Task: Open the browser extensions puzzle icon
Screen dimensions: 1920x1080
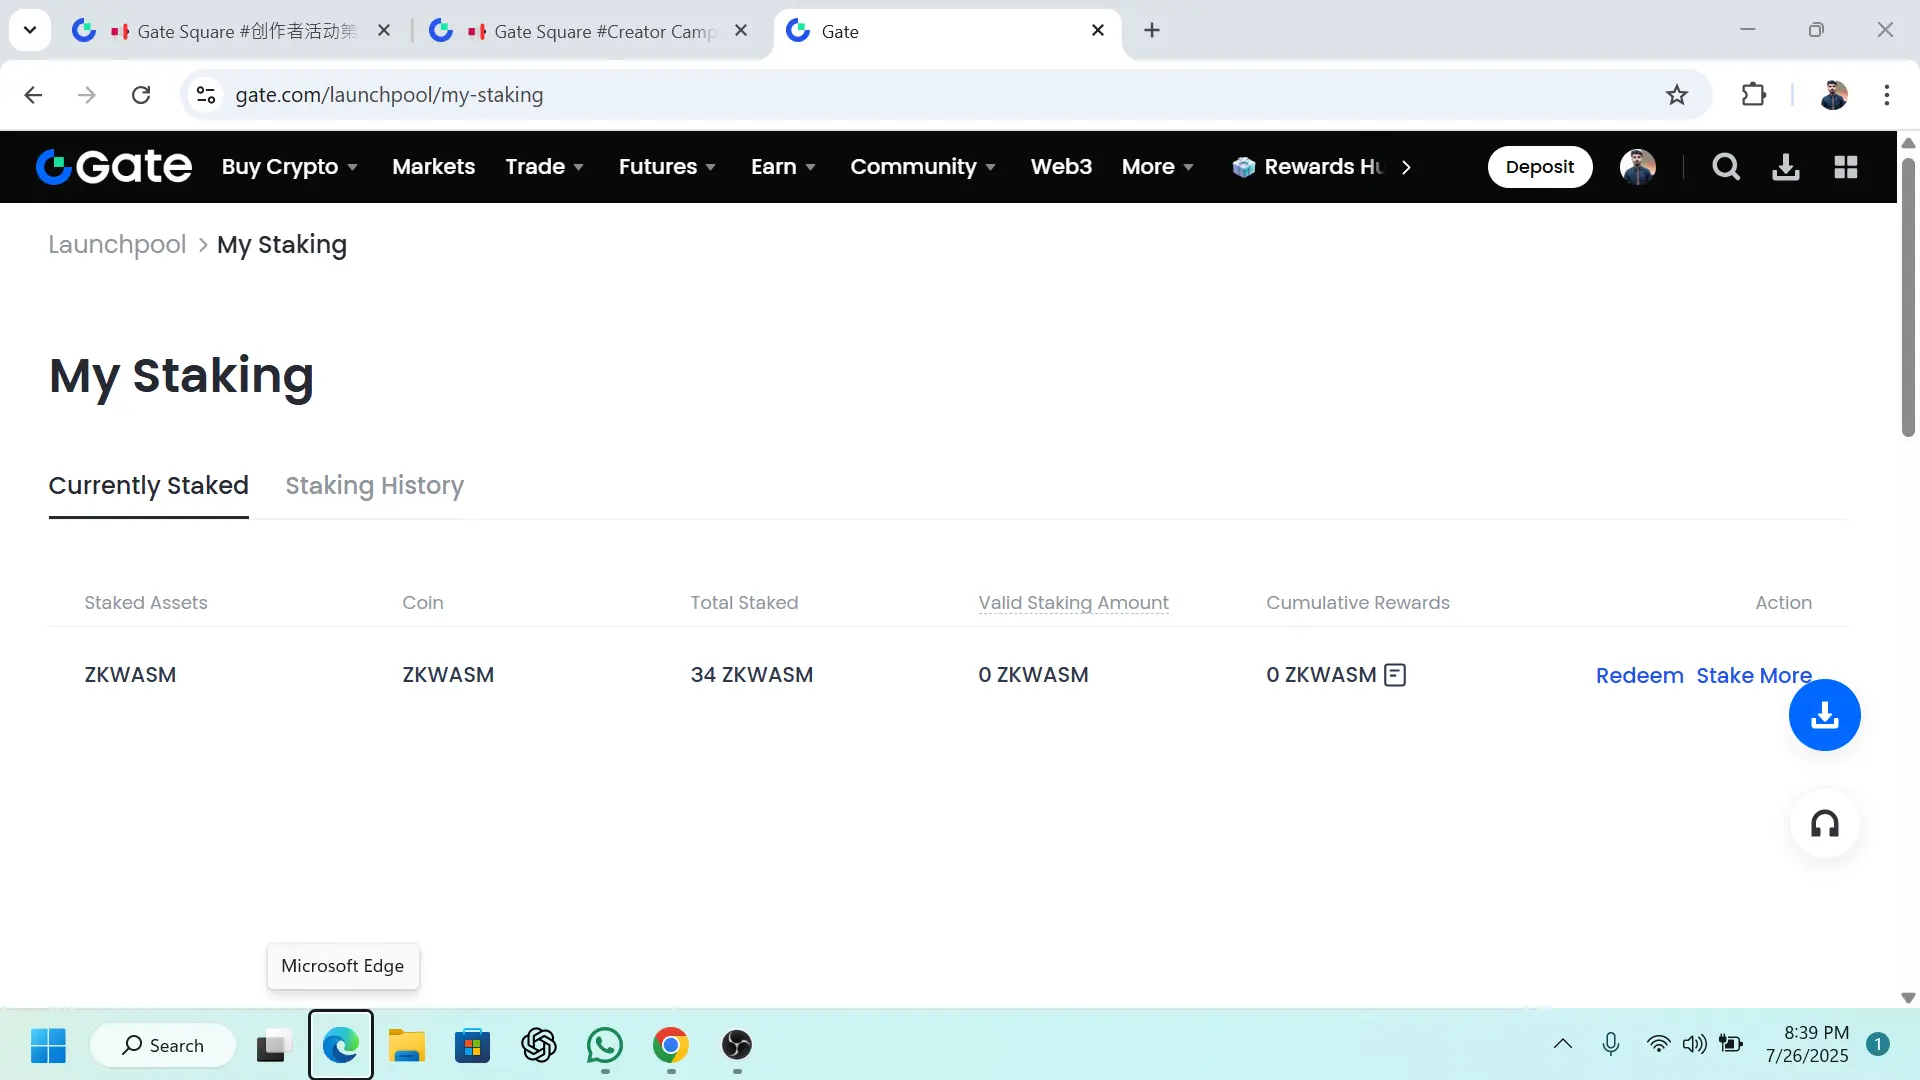Action: pos(1754,95)
